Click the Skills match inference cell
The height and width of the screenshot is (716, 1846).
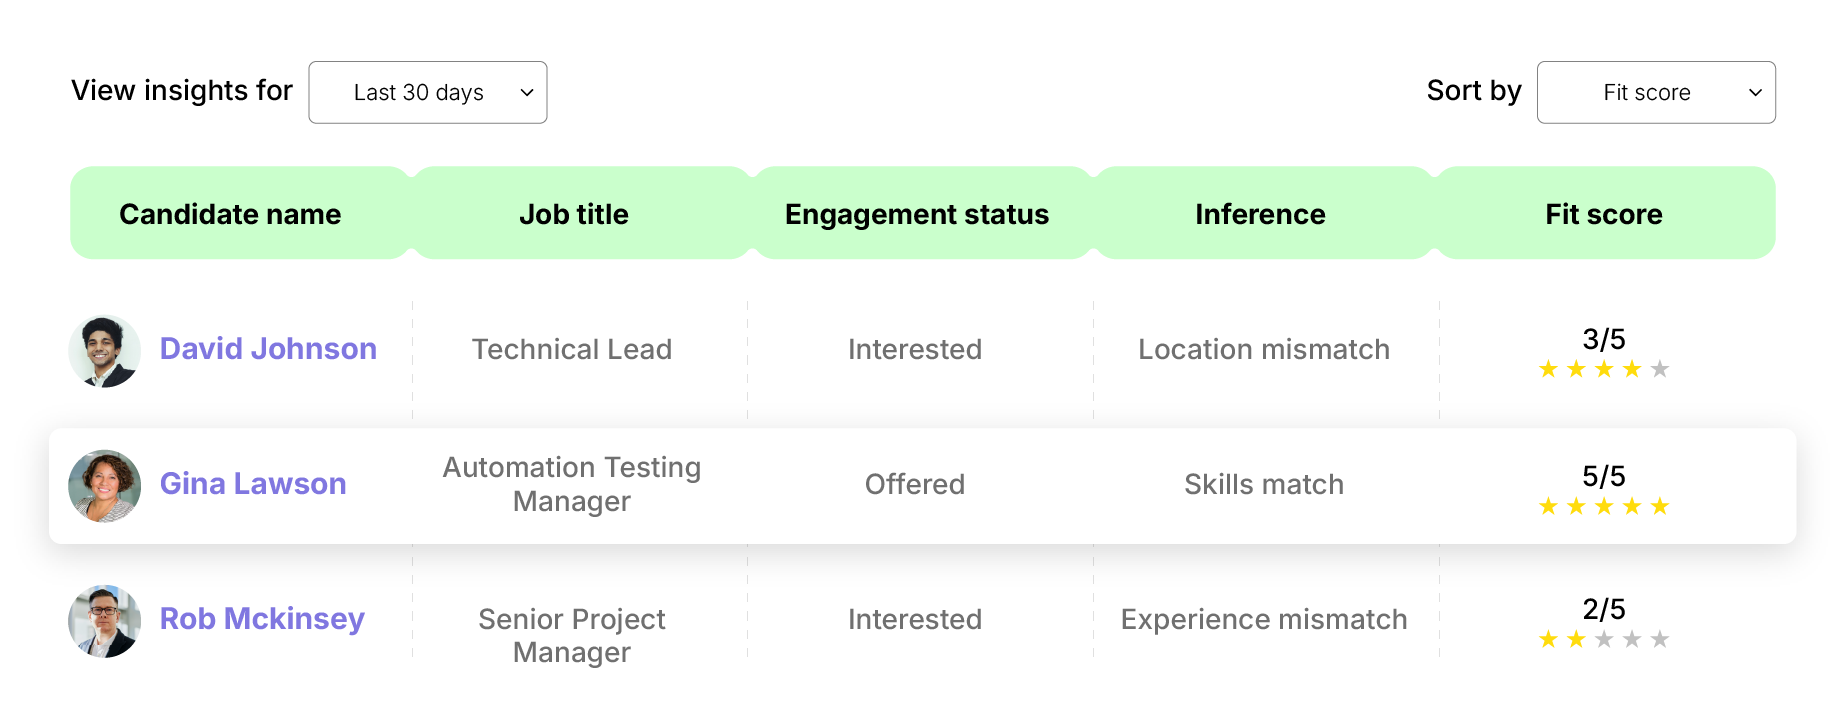[x=1263, y=484]
